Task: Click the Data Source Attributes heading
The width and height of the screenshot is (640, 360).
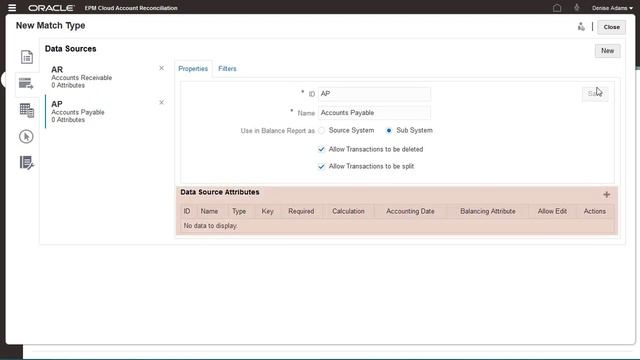Action: coord(220,192)
